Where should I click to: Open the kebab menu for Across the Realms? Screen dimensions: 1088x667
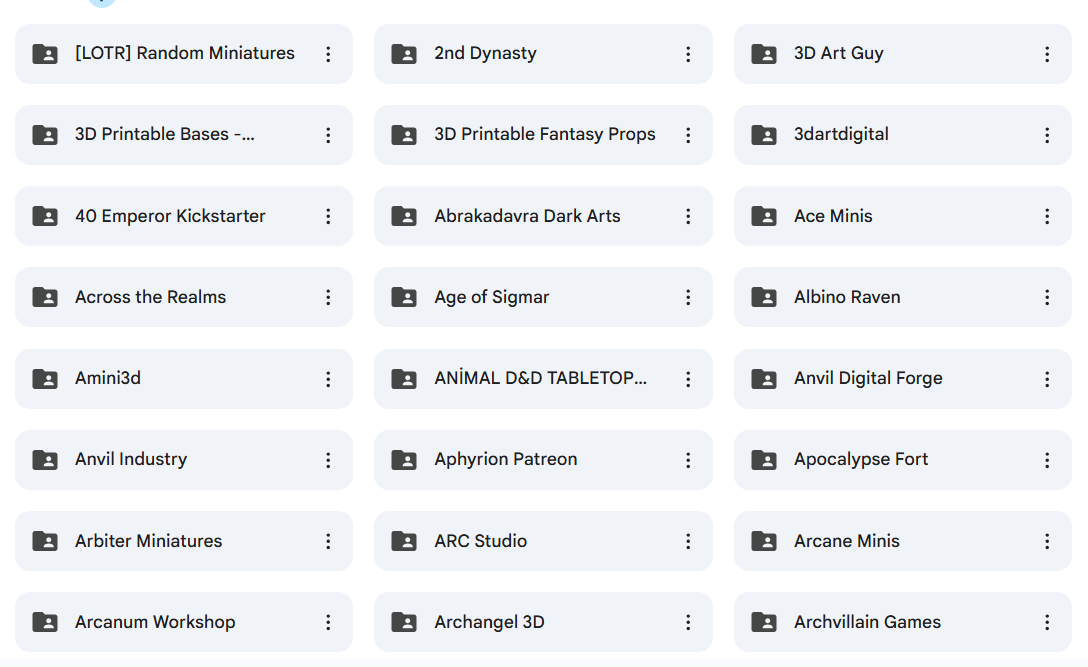[x=328, y=298]
